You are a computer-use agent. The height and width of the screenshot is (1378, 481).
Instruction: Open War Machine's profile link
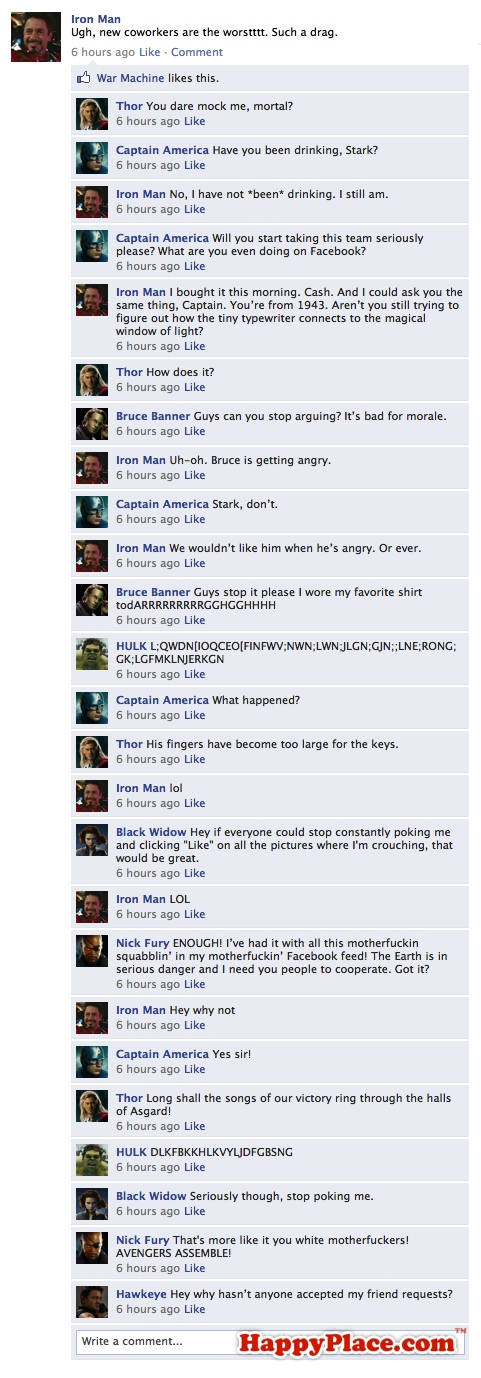click(131, 78)
